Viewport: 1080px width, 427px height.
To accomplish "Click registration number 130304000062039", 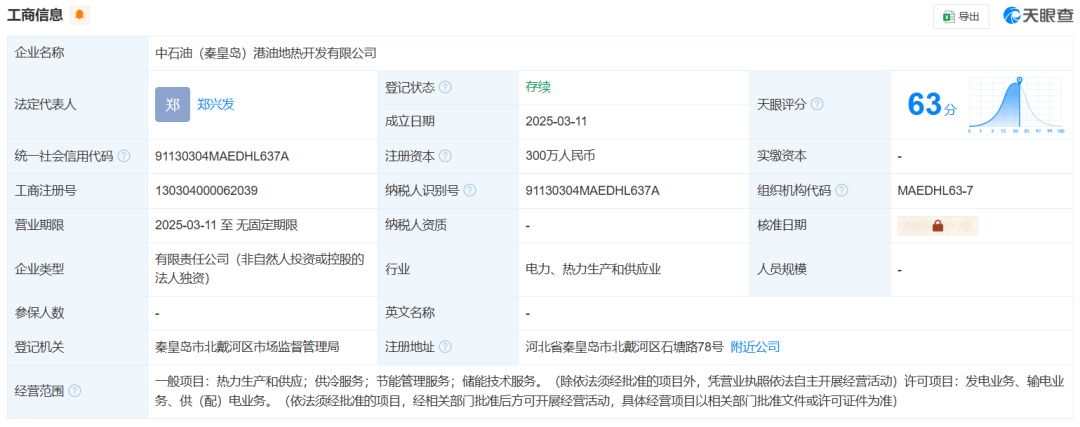I will pos(207,191).
